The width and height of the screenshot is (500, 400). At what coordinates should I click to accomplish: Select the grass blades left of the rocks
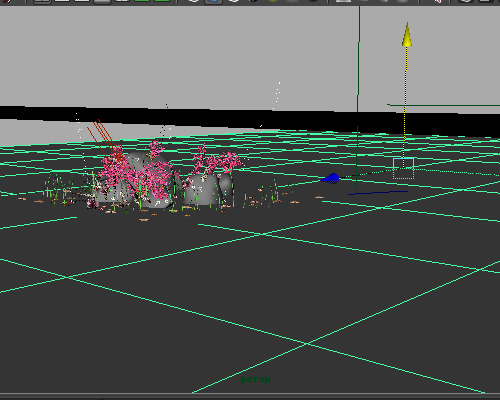[58, 188]
